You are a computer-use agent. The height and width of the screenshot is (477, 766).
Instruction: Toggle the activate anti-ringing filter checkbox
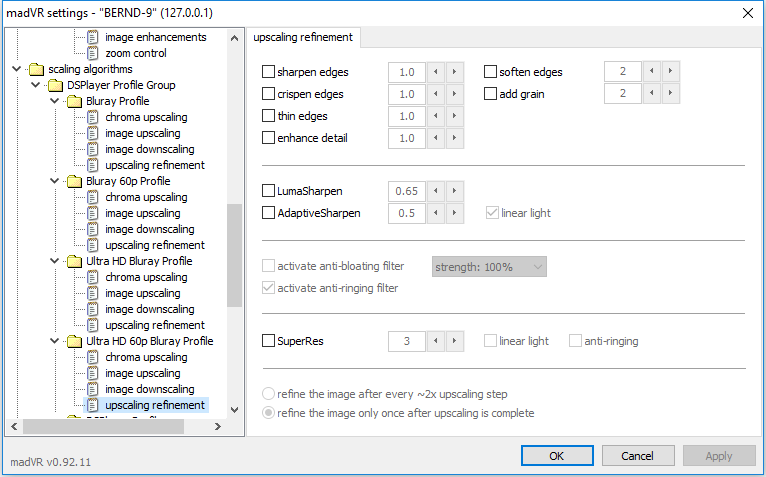[x=268, y=288]
